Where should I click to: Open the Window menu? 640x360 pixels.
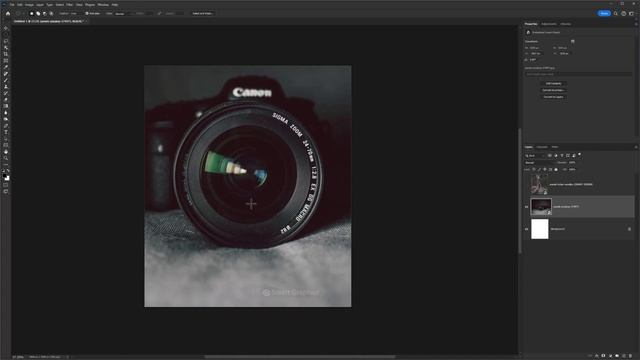(103, 5)
